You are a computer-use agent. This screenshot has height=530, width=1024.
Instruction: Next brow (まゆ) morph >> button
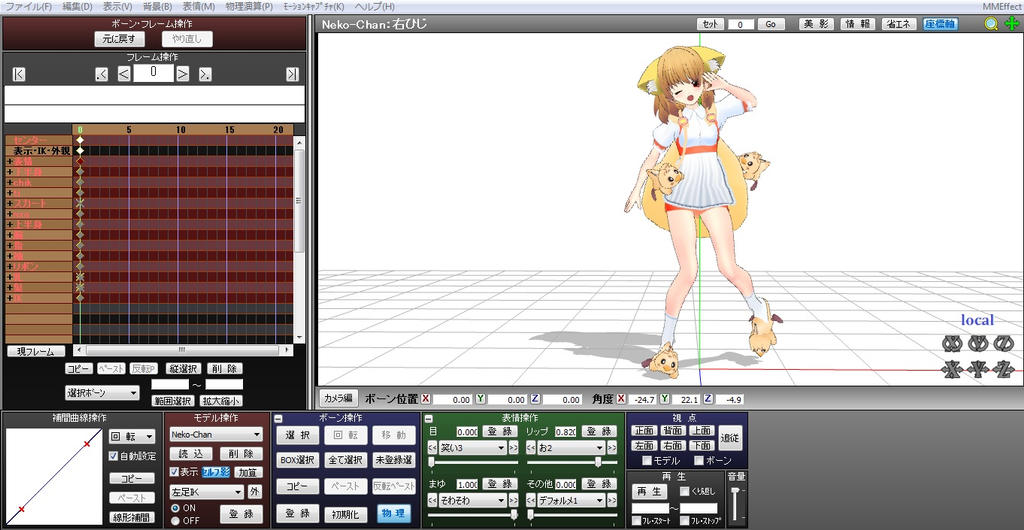(x=513, y=501)
